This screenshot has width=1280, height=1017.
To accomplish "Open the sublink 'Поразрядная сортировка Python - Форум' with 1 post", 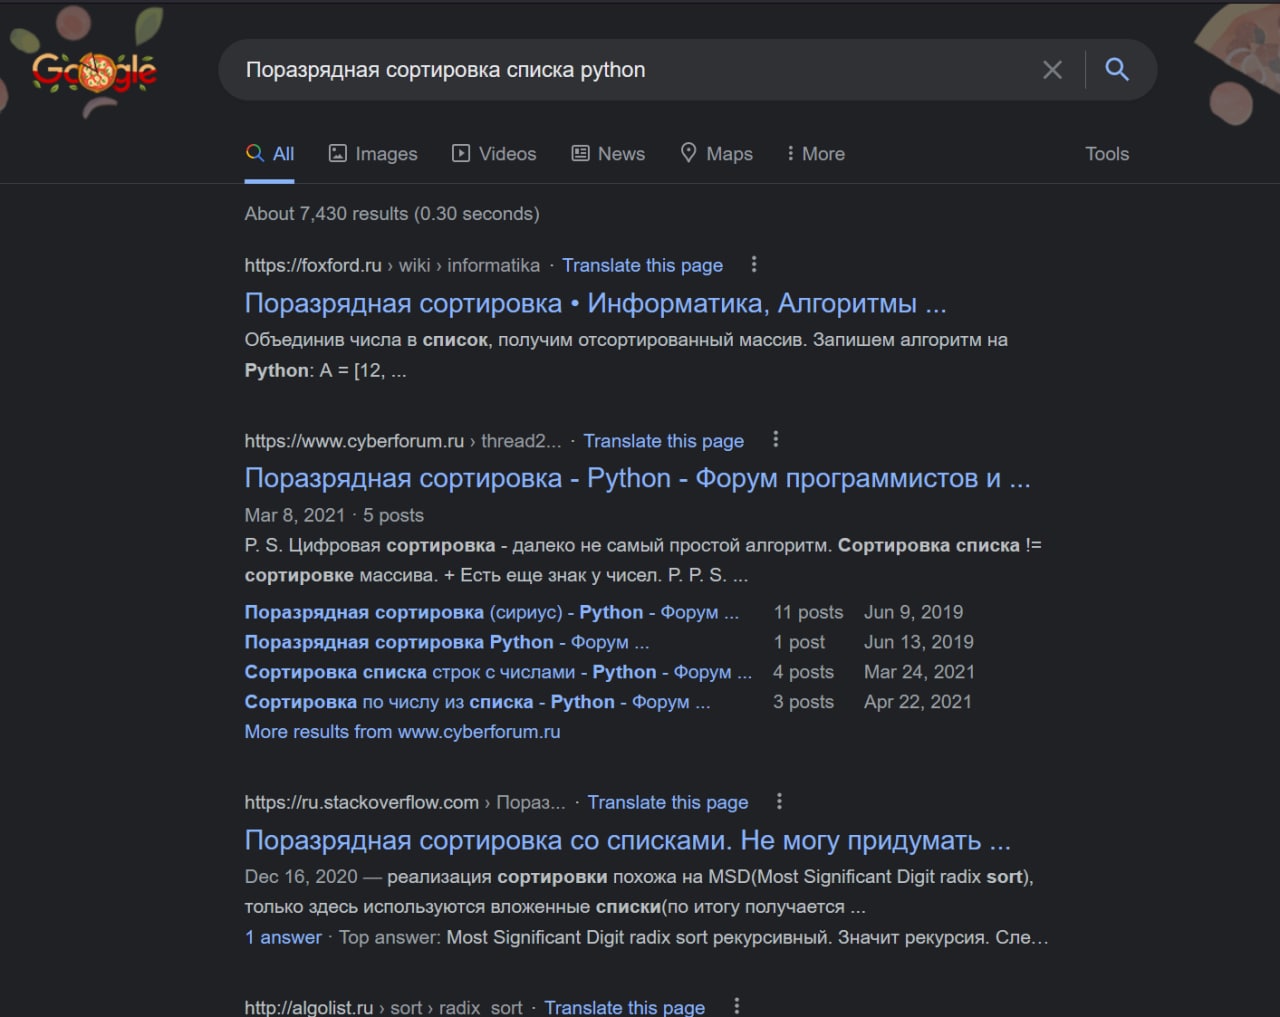I will pos(447,642).
